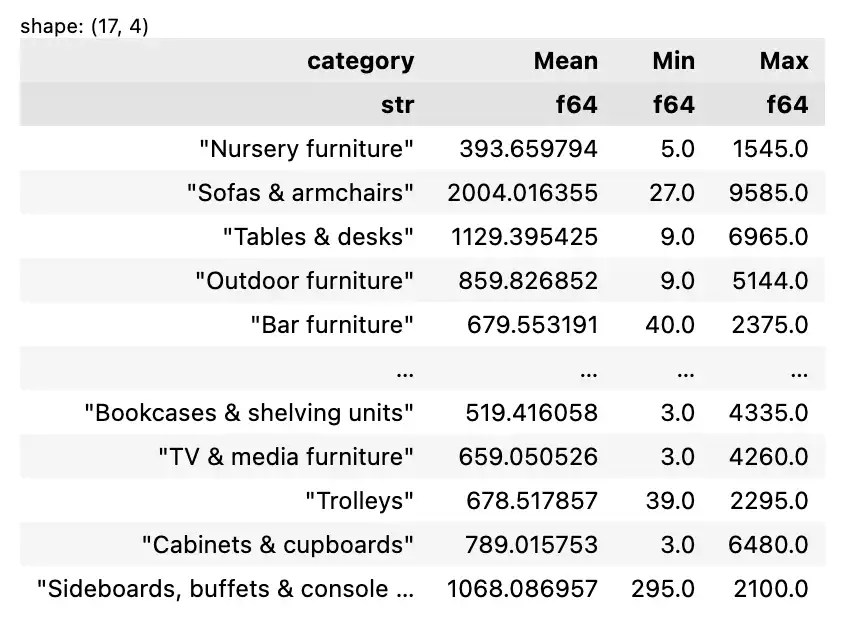Image resolution: width=846 pixels, height=640 pixels.
Task: Click the "Trolleys" category cell
Action: (x=359, y=501)
